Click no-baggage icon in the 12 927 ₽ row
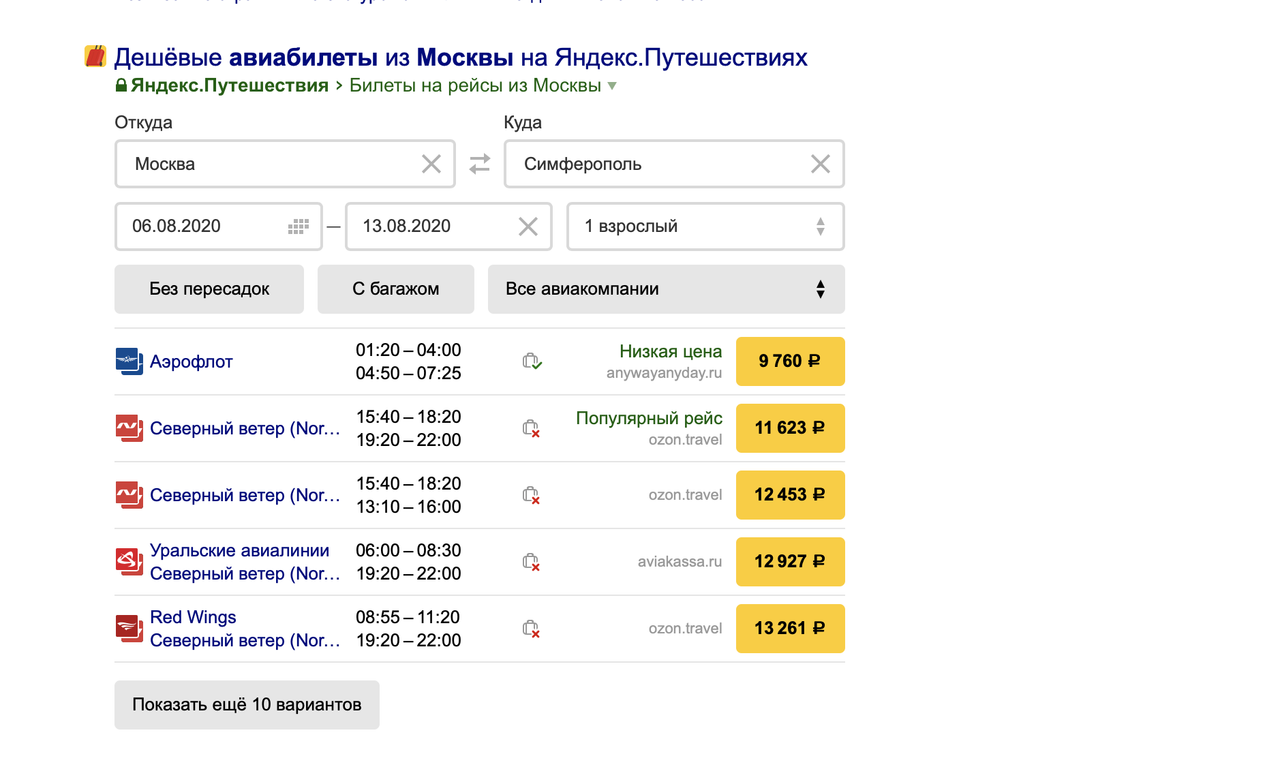 pos(532,562)
